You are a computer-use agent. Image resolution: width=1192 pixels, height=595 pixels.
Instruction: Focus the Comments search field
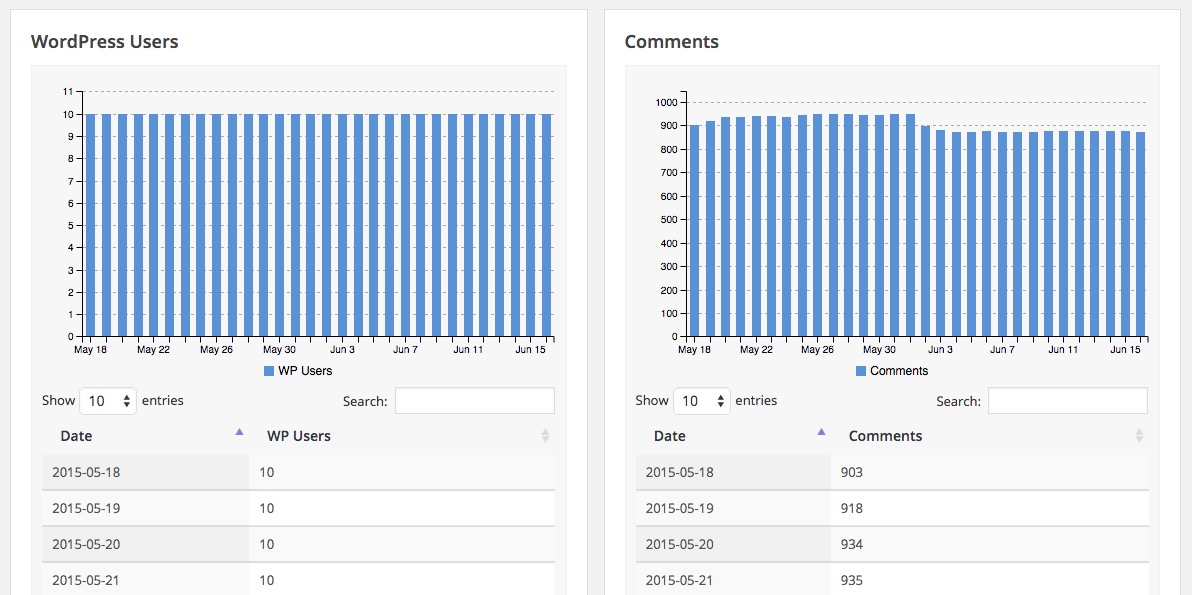[1067, 400]
